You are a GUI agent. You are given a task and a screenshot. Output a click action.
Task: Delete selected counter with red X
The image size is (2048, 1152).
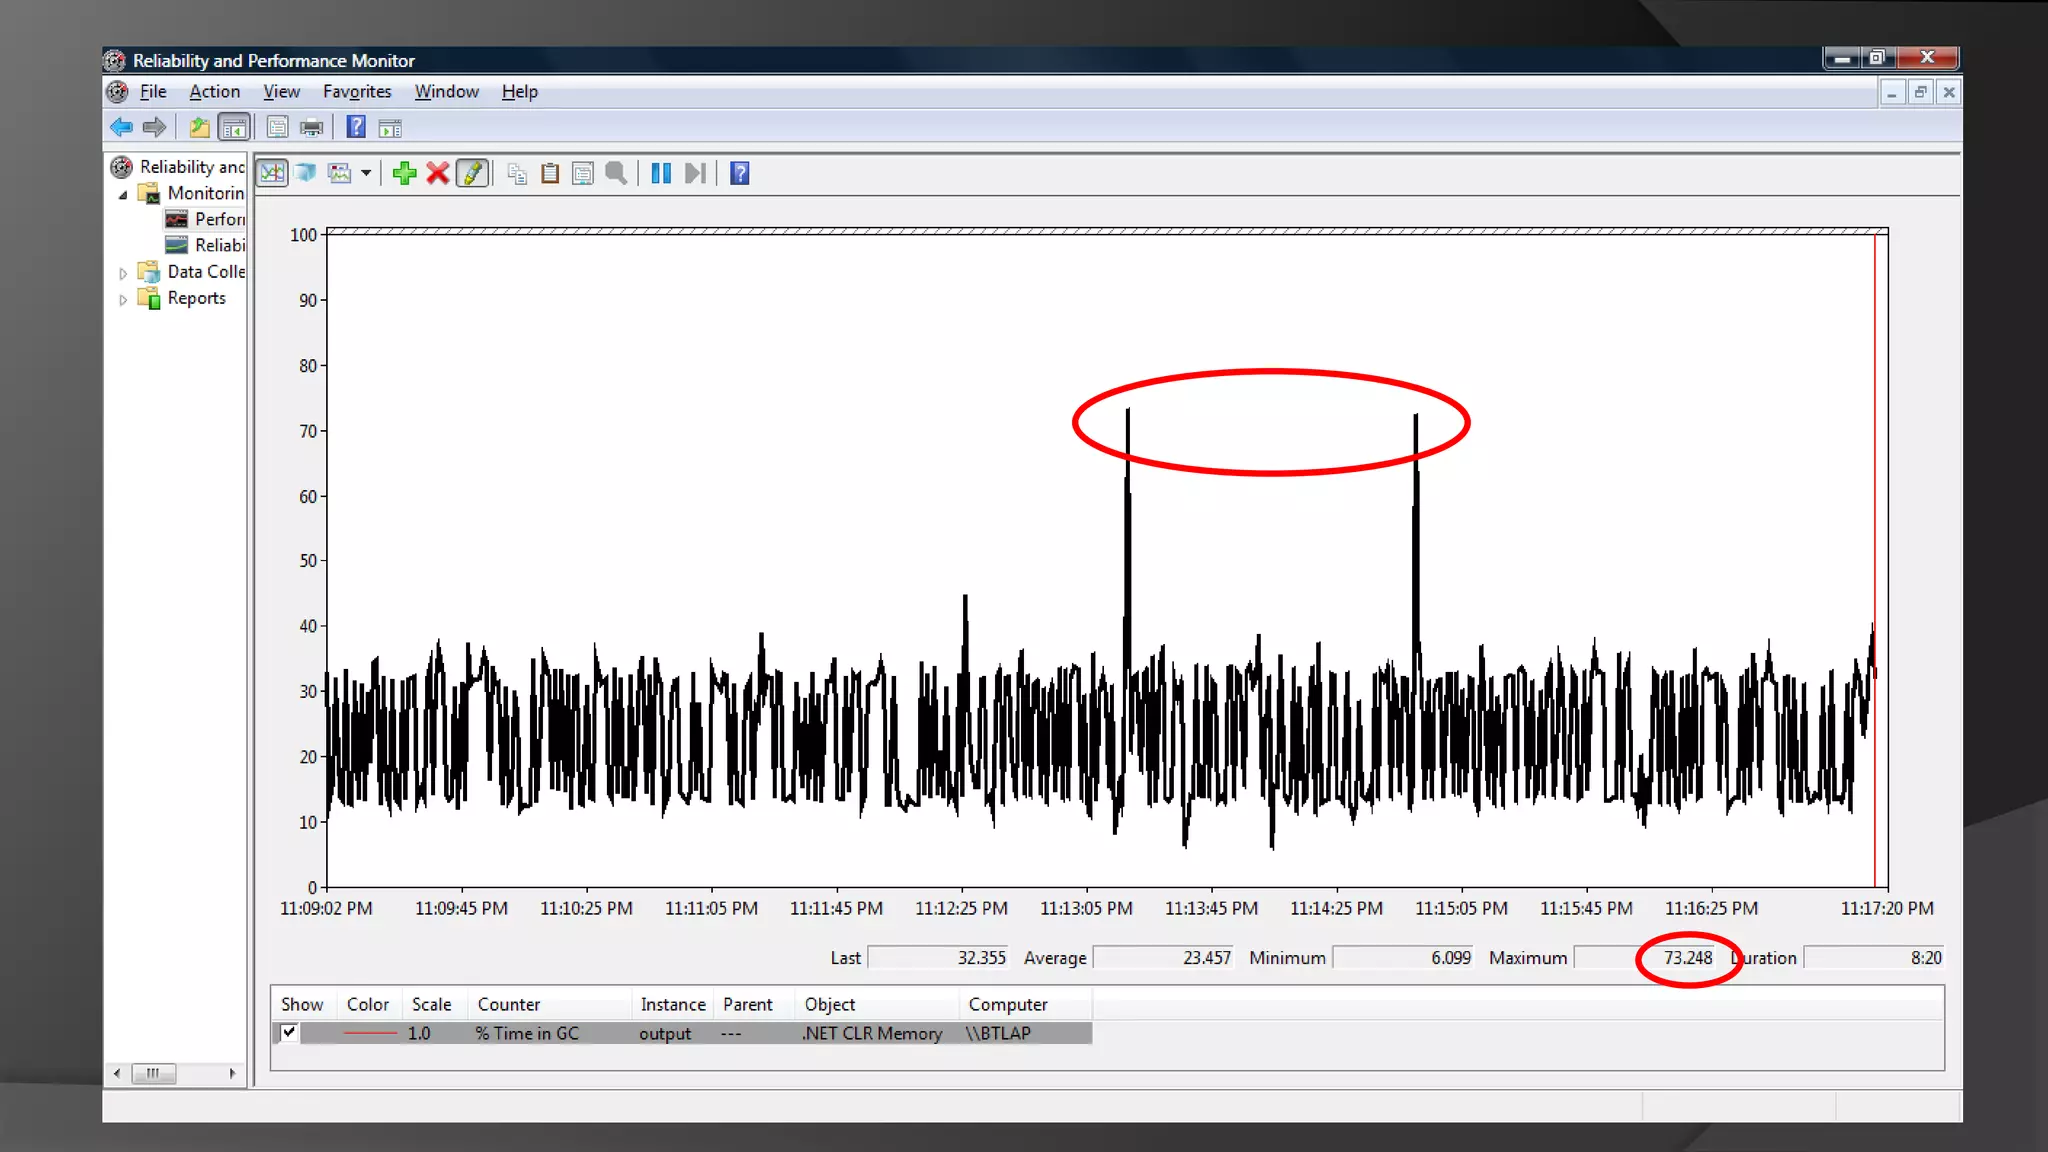437,173
